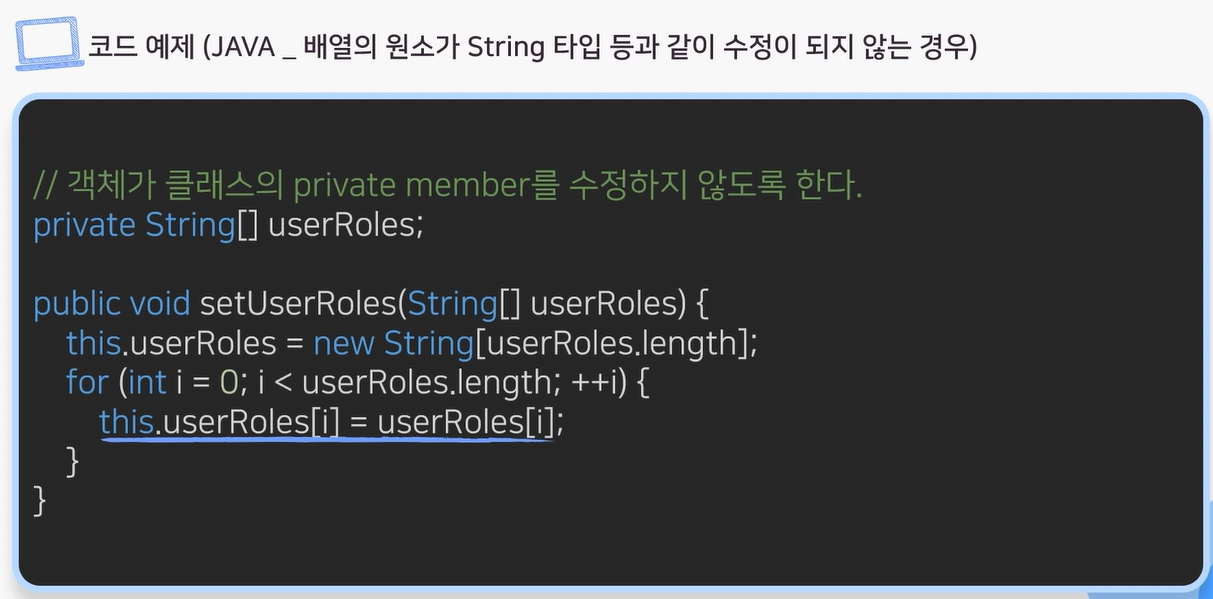The height and width of the screenshot is (599, 1213).
Task: Click the green comment line about private member
Action: 448,184
